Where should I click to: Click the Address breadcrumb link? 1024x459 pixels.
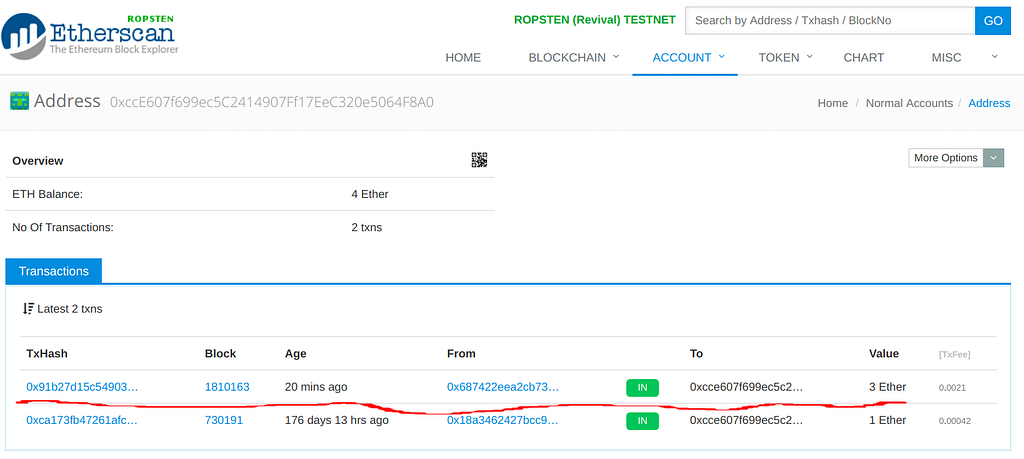click(x=989, y=103)
